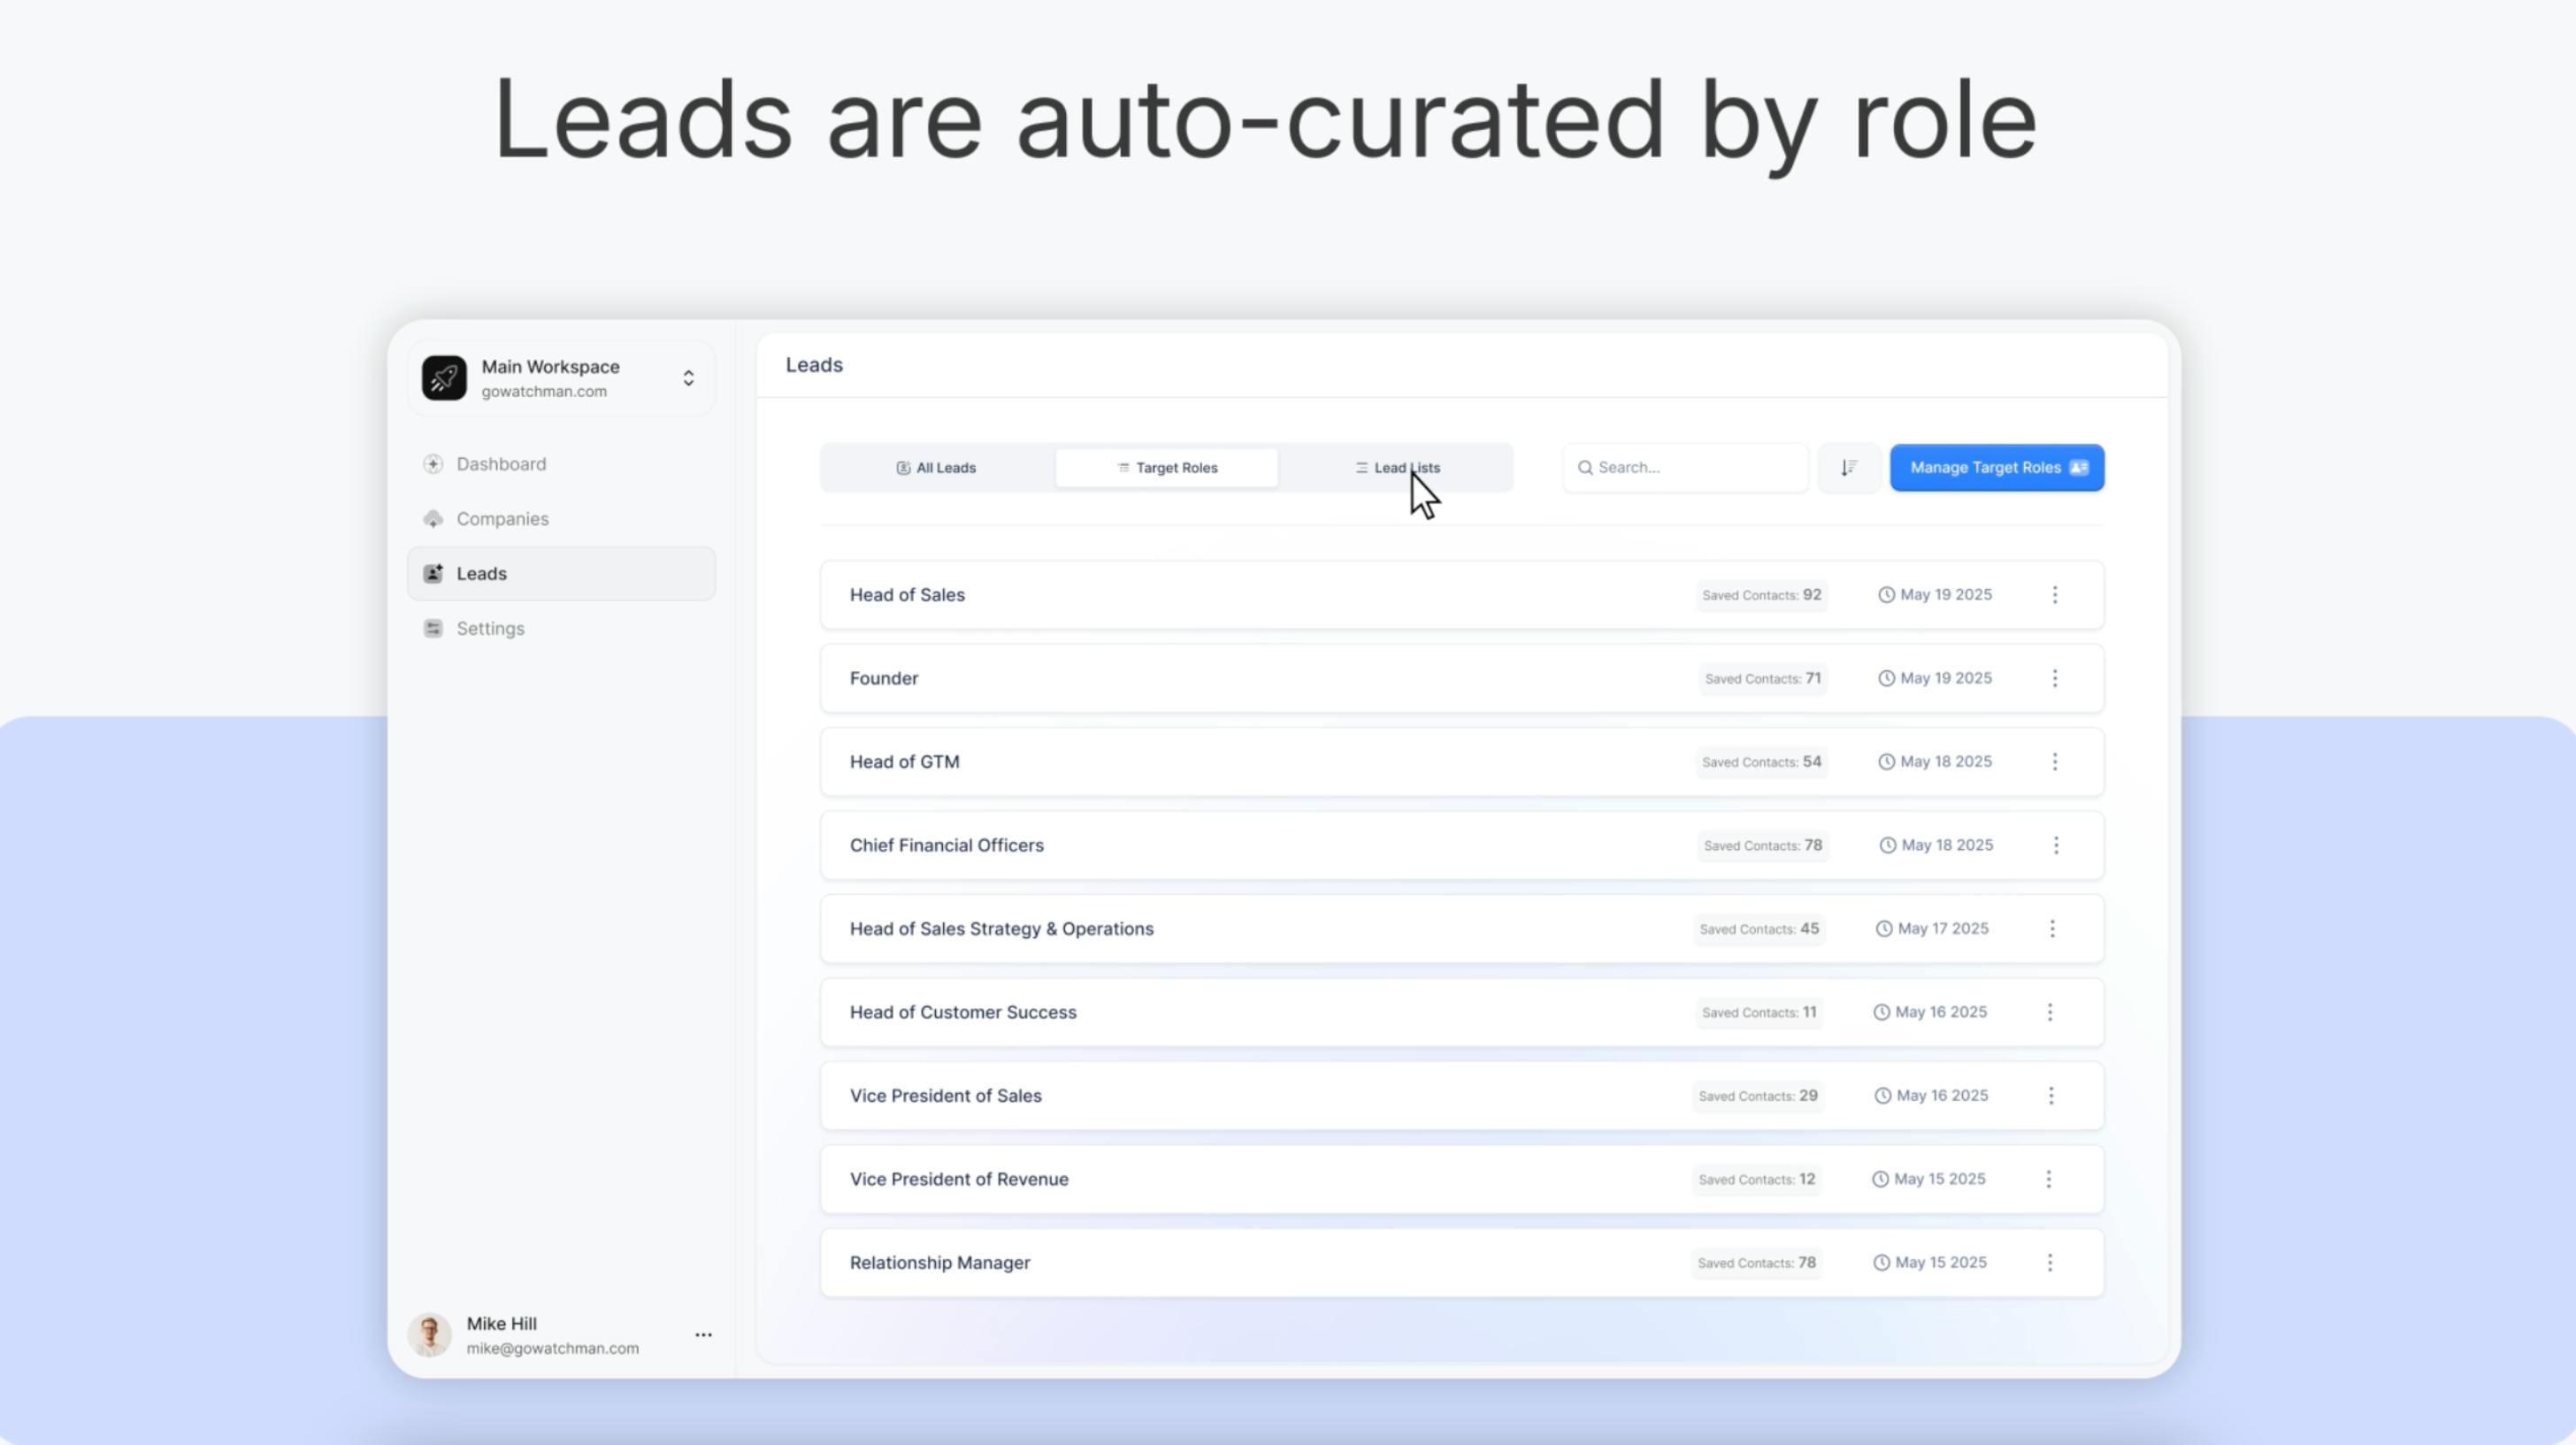The image size is (2576, 1445).
Task: Select the Target Roles tab
Action: [1167, 468]
